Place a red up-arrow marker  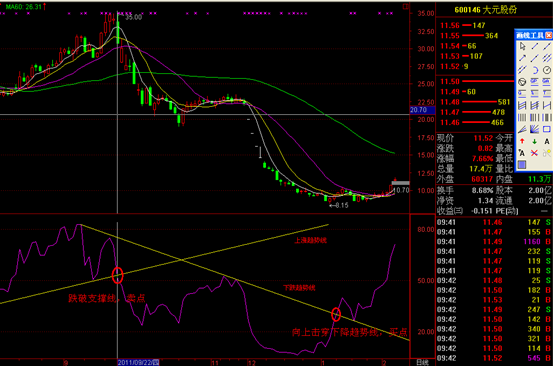tap(522, 141)
